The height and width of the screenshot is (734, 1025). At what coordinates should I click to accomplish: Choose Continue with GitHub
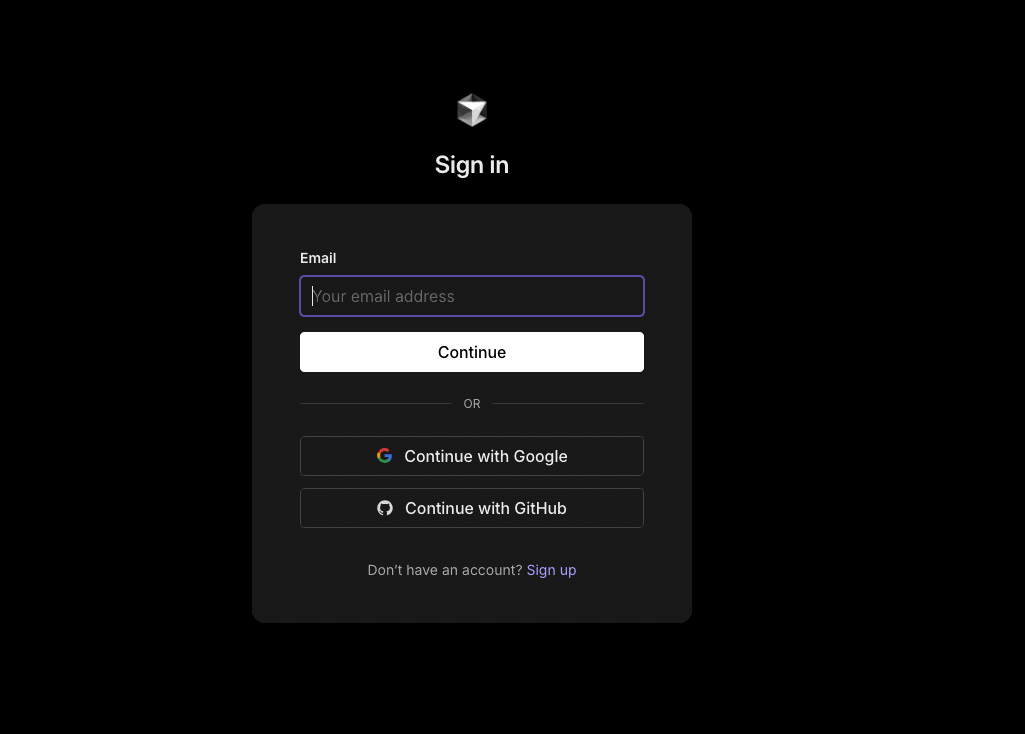tap(471, 508)
